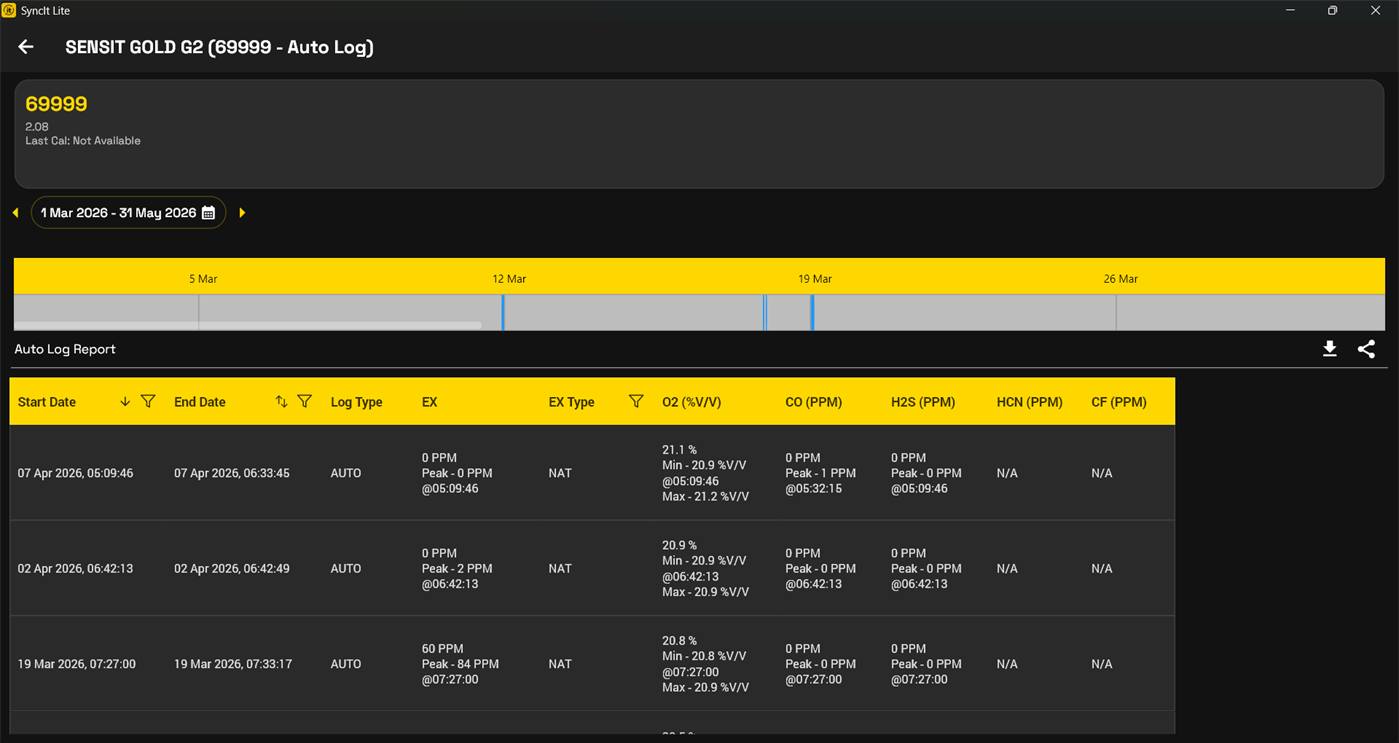Click the EX Type column header label
The width and height of the screenshot is (1399, 743).
(572, 402)
